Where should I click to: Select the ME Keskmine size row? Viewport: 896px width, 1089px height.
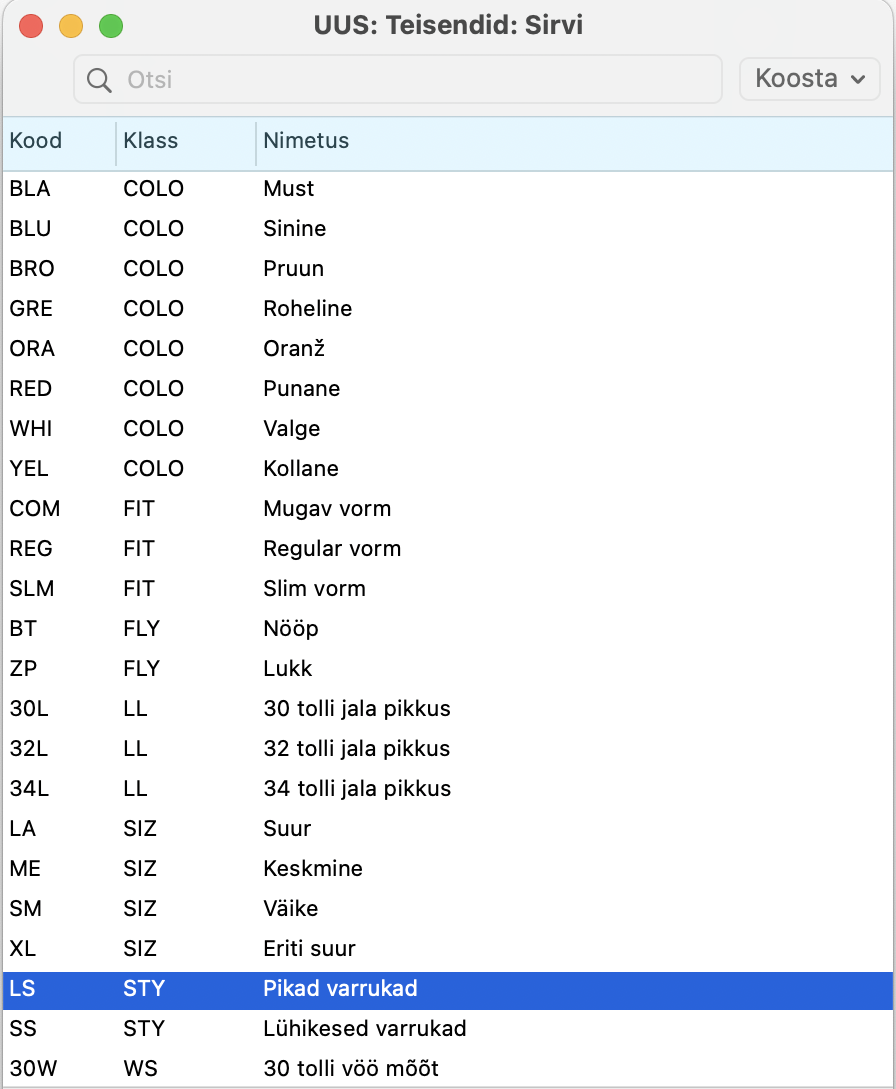pyautogui.click(x=448, y=868)
